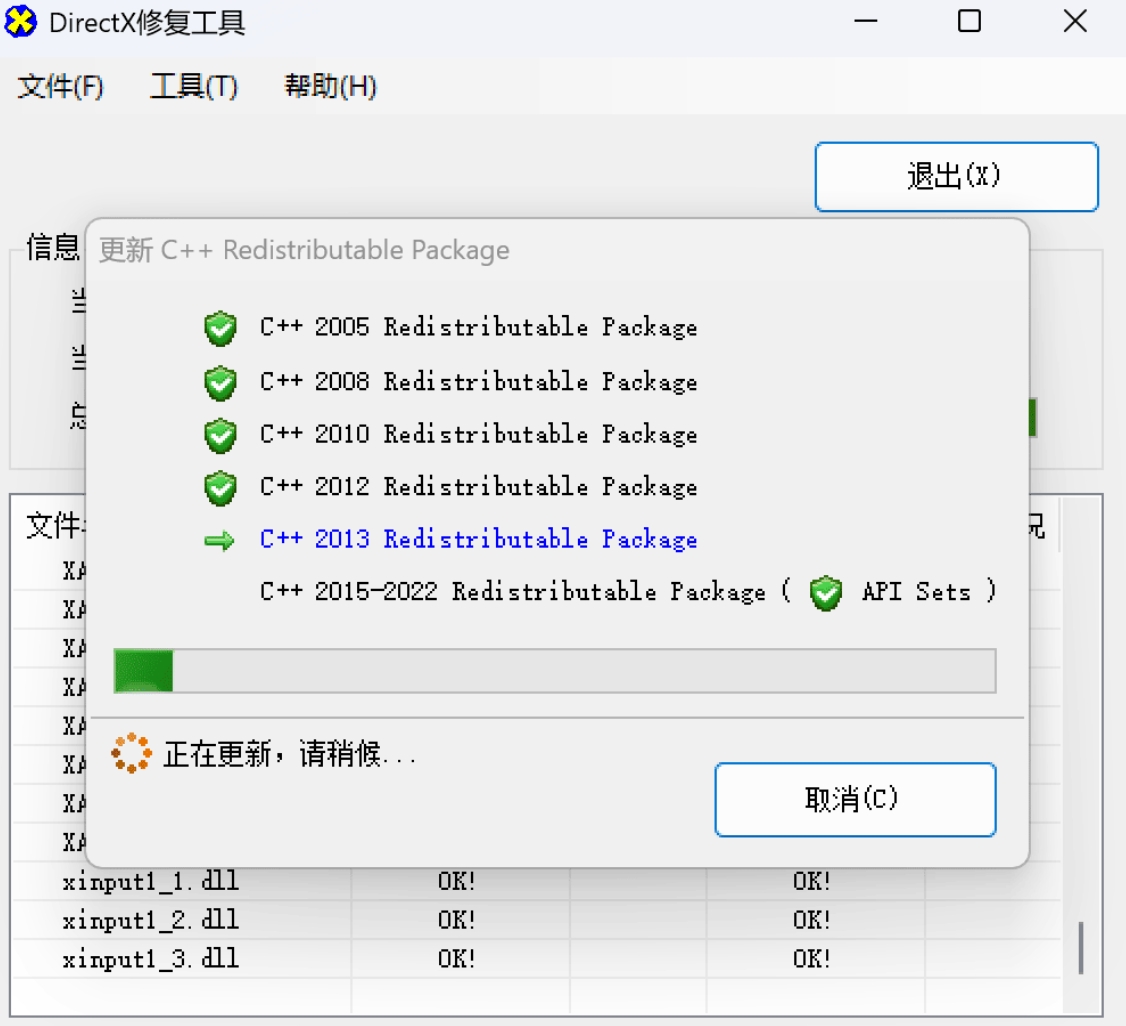Image resolution: width=1126 pixels, height=1026 pixels.
Task: Cancel the update with 取消(C) button
Action: (855, 799)
